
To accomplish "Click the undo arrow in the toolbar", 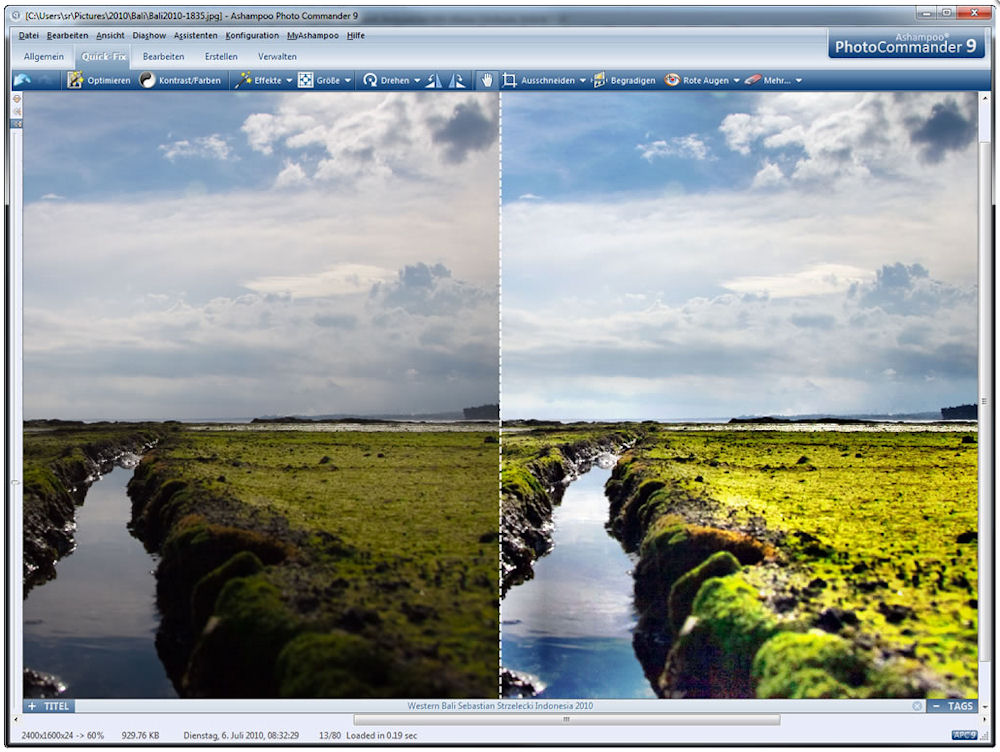I will 22,80.
